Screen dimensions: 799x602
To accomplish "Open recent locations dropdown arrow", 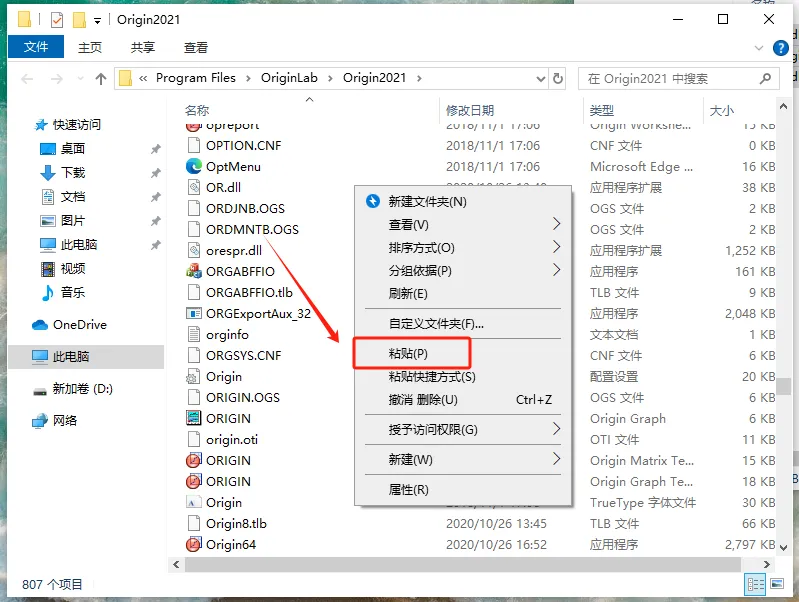I will (x=80, y=78).
